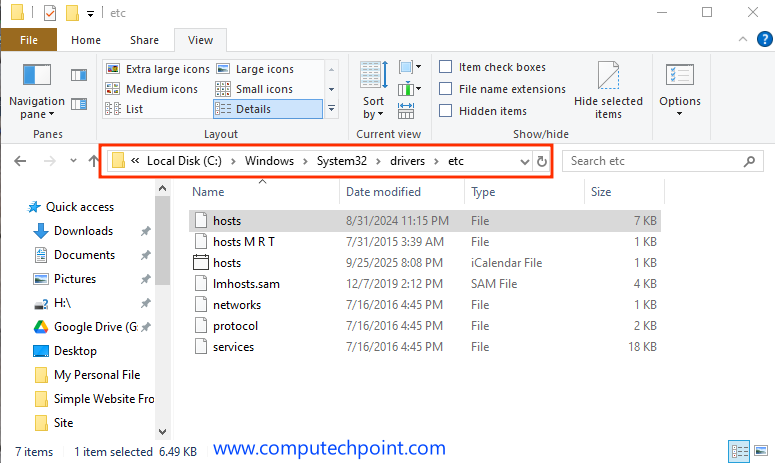Open the Options icon in ribbon
Screen dimensions: 775x463
[x=679, y=80]
